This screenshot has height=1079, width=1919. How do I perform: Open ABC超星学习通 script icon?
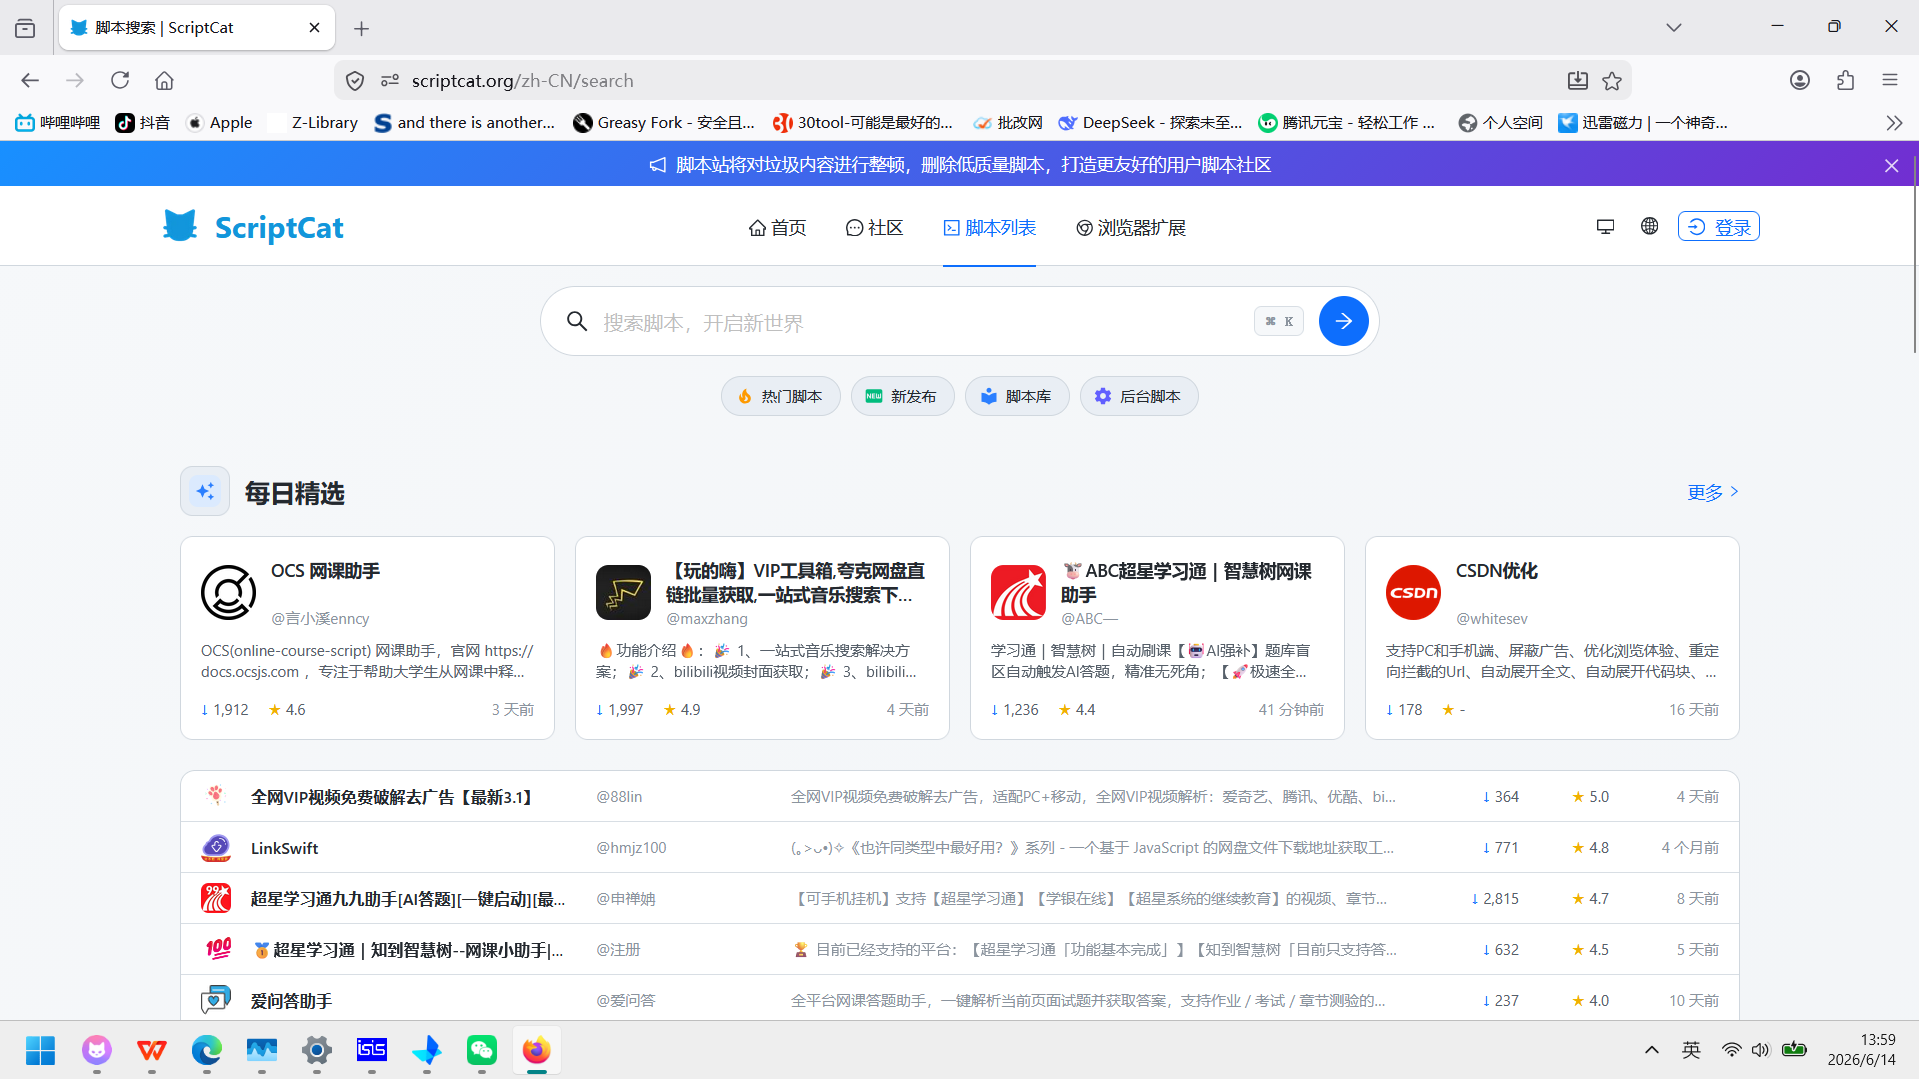(x=1018, y=592)
